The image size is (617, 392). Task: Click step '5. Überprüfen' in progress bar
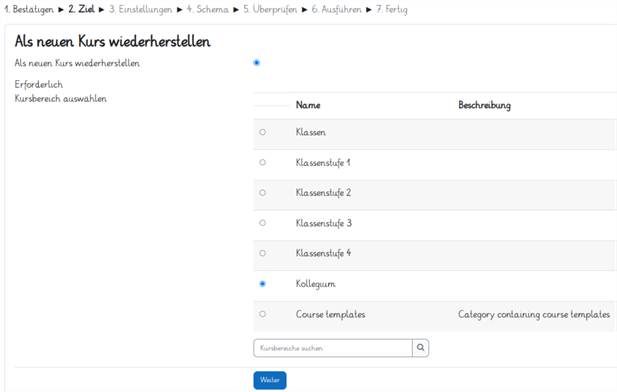[x=270, y=9]
